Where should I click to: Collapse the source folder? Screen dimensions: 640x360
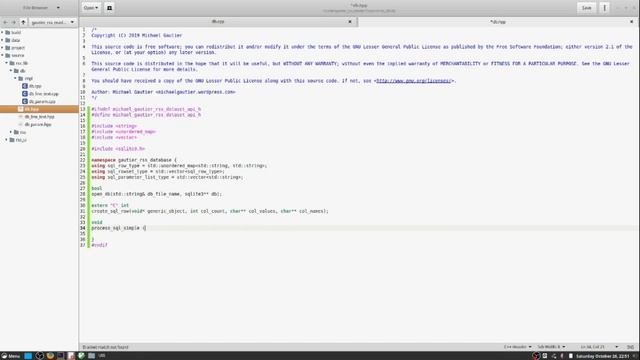pyautogui.click(x=2, y=55)
